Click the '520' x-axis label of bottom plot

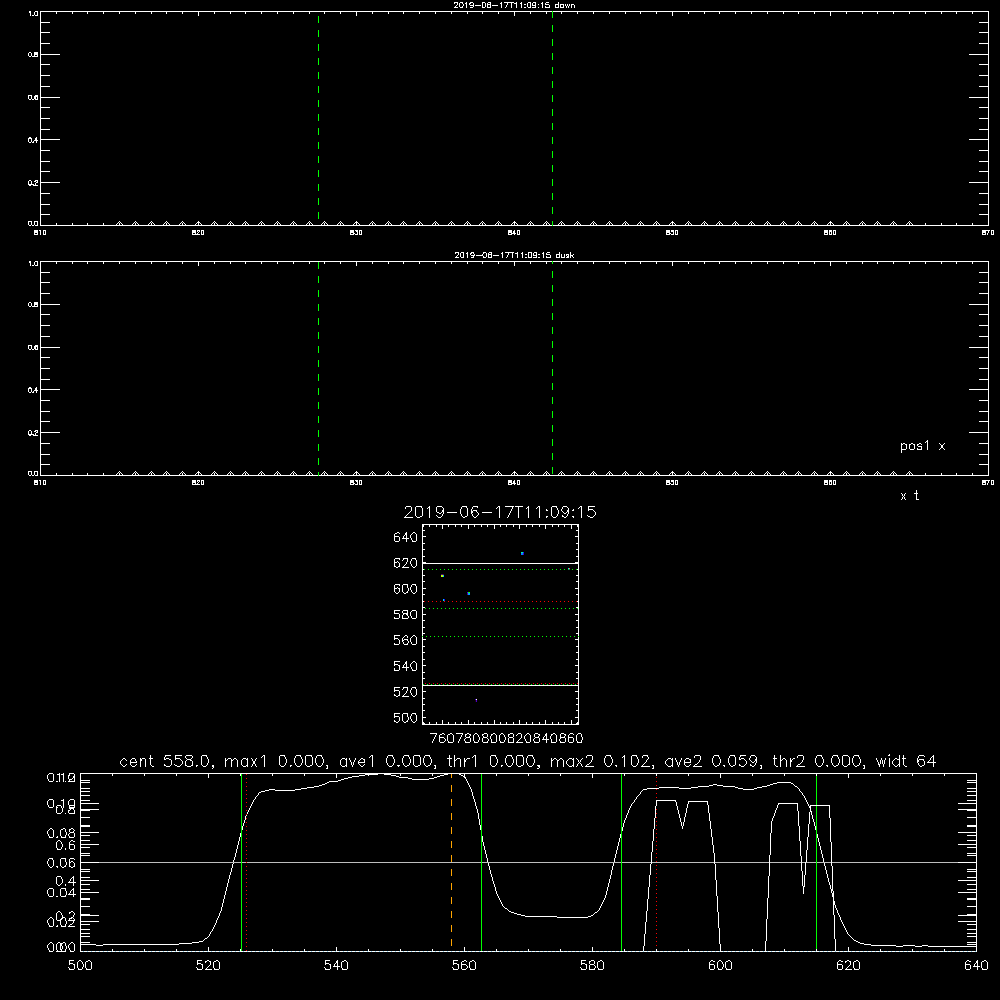tap(208, 966)
